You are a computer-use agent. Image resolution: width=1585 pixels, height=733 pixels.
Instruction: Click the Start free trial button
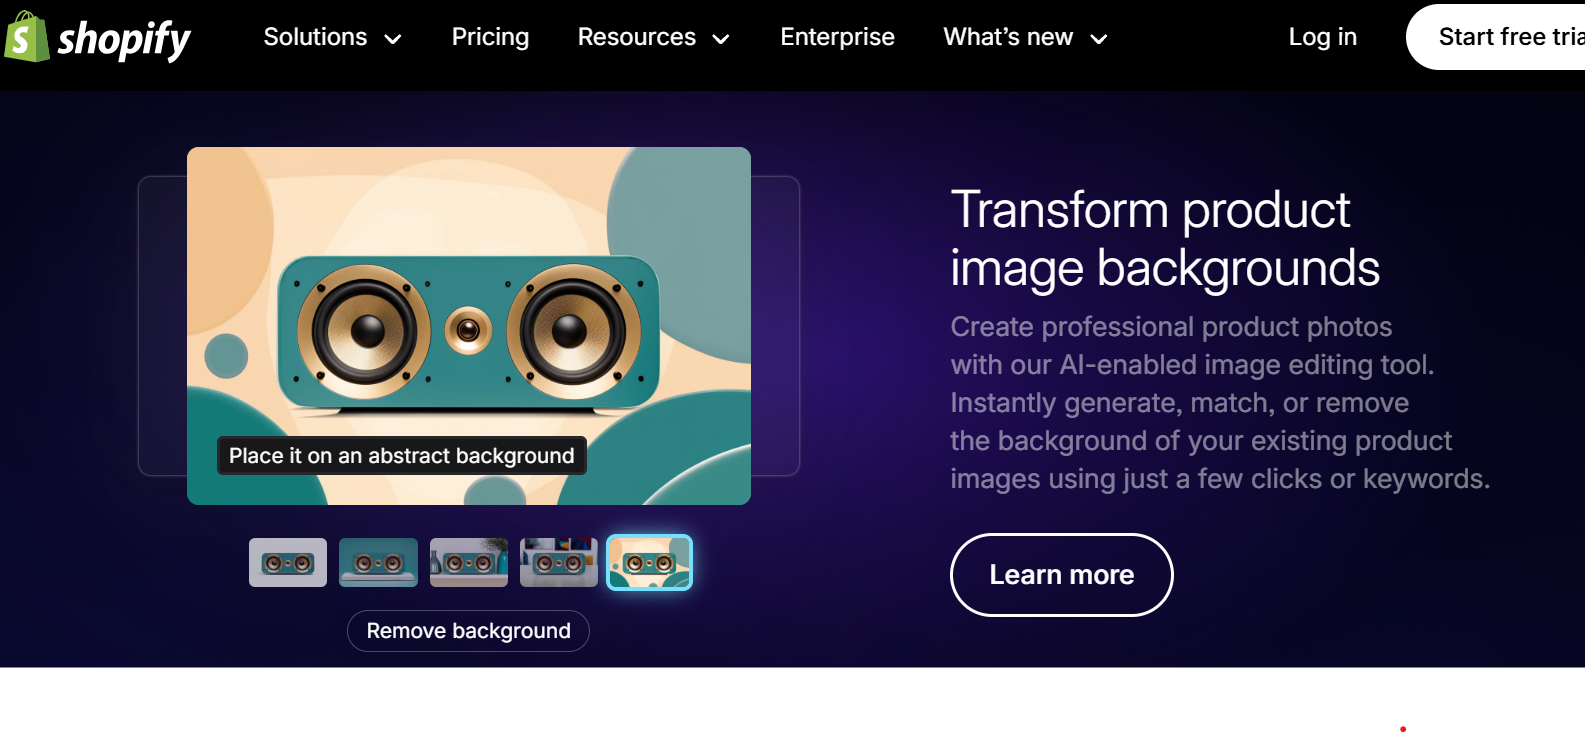click(1496, 37)
